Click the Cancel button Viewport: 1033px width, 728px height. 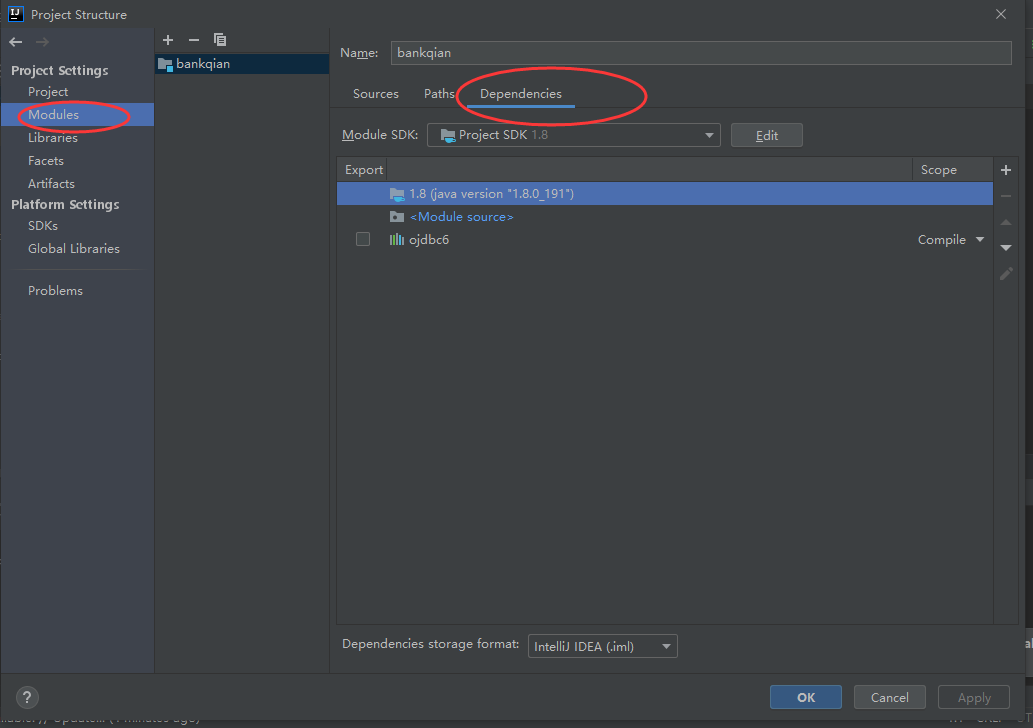pos(889,697)
